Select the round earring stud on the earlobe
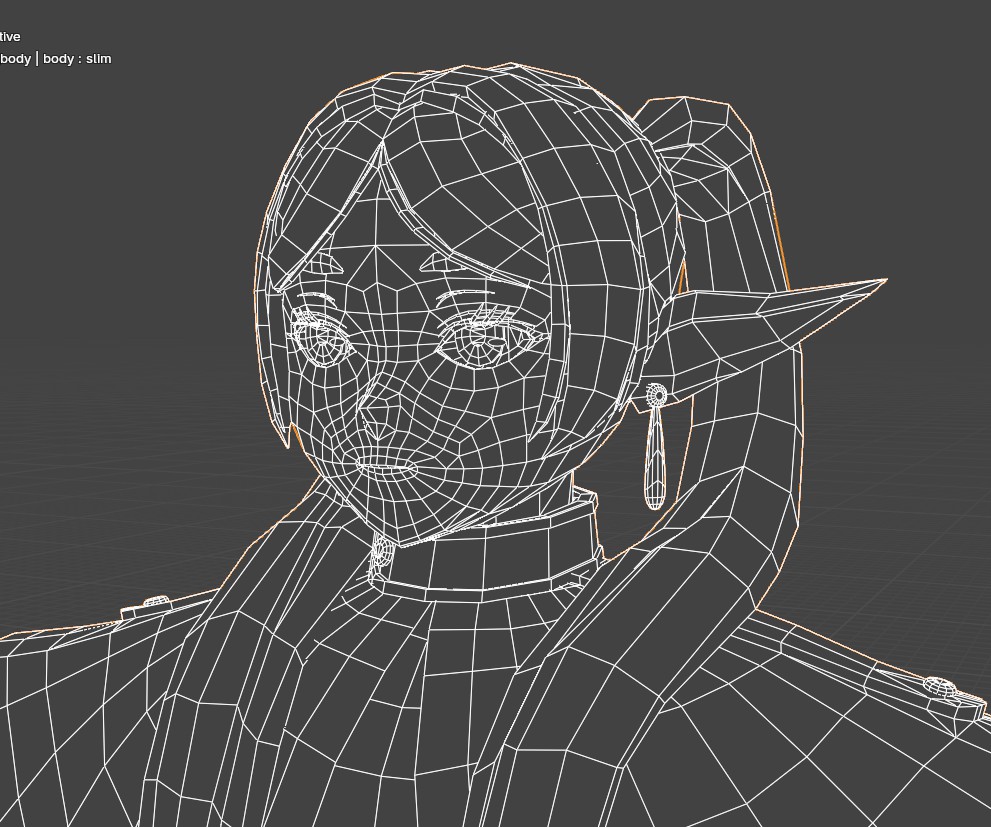Image resolution: width=991 pixels, height=827 pixels. click(657, 395)
